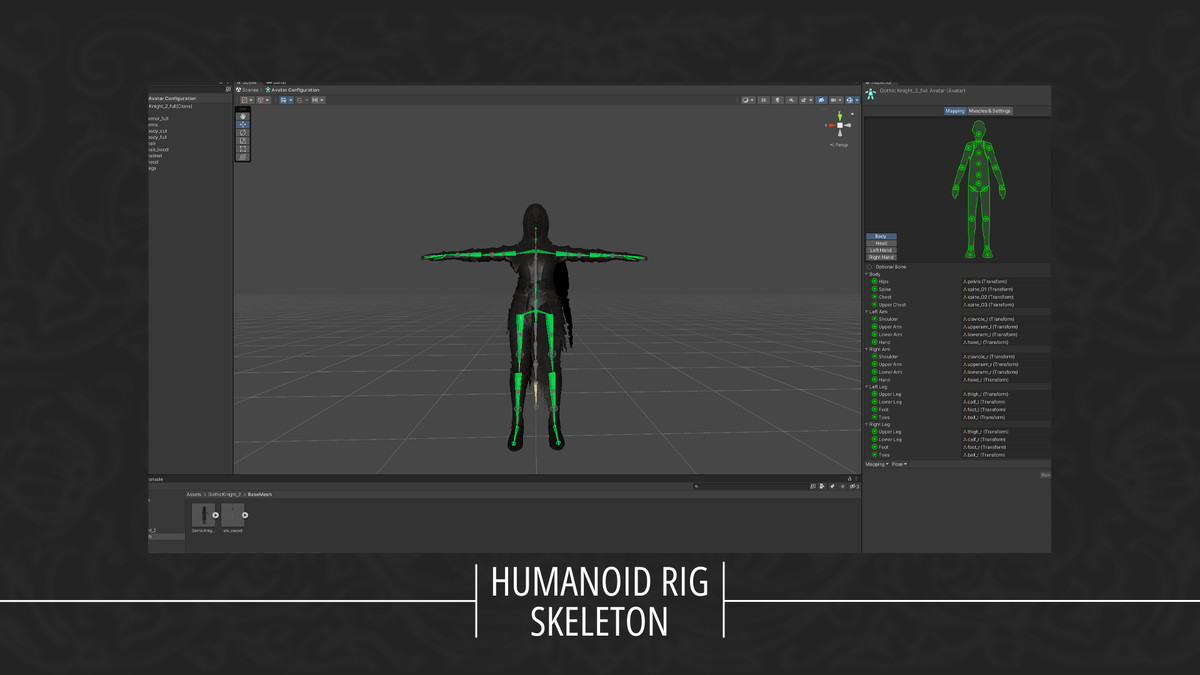Select the Scale tool in scene overlay
The width and height of the screenshot is (1200, 675).
[x=243, y=140]
